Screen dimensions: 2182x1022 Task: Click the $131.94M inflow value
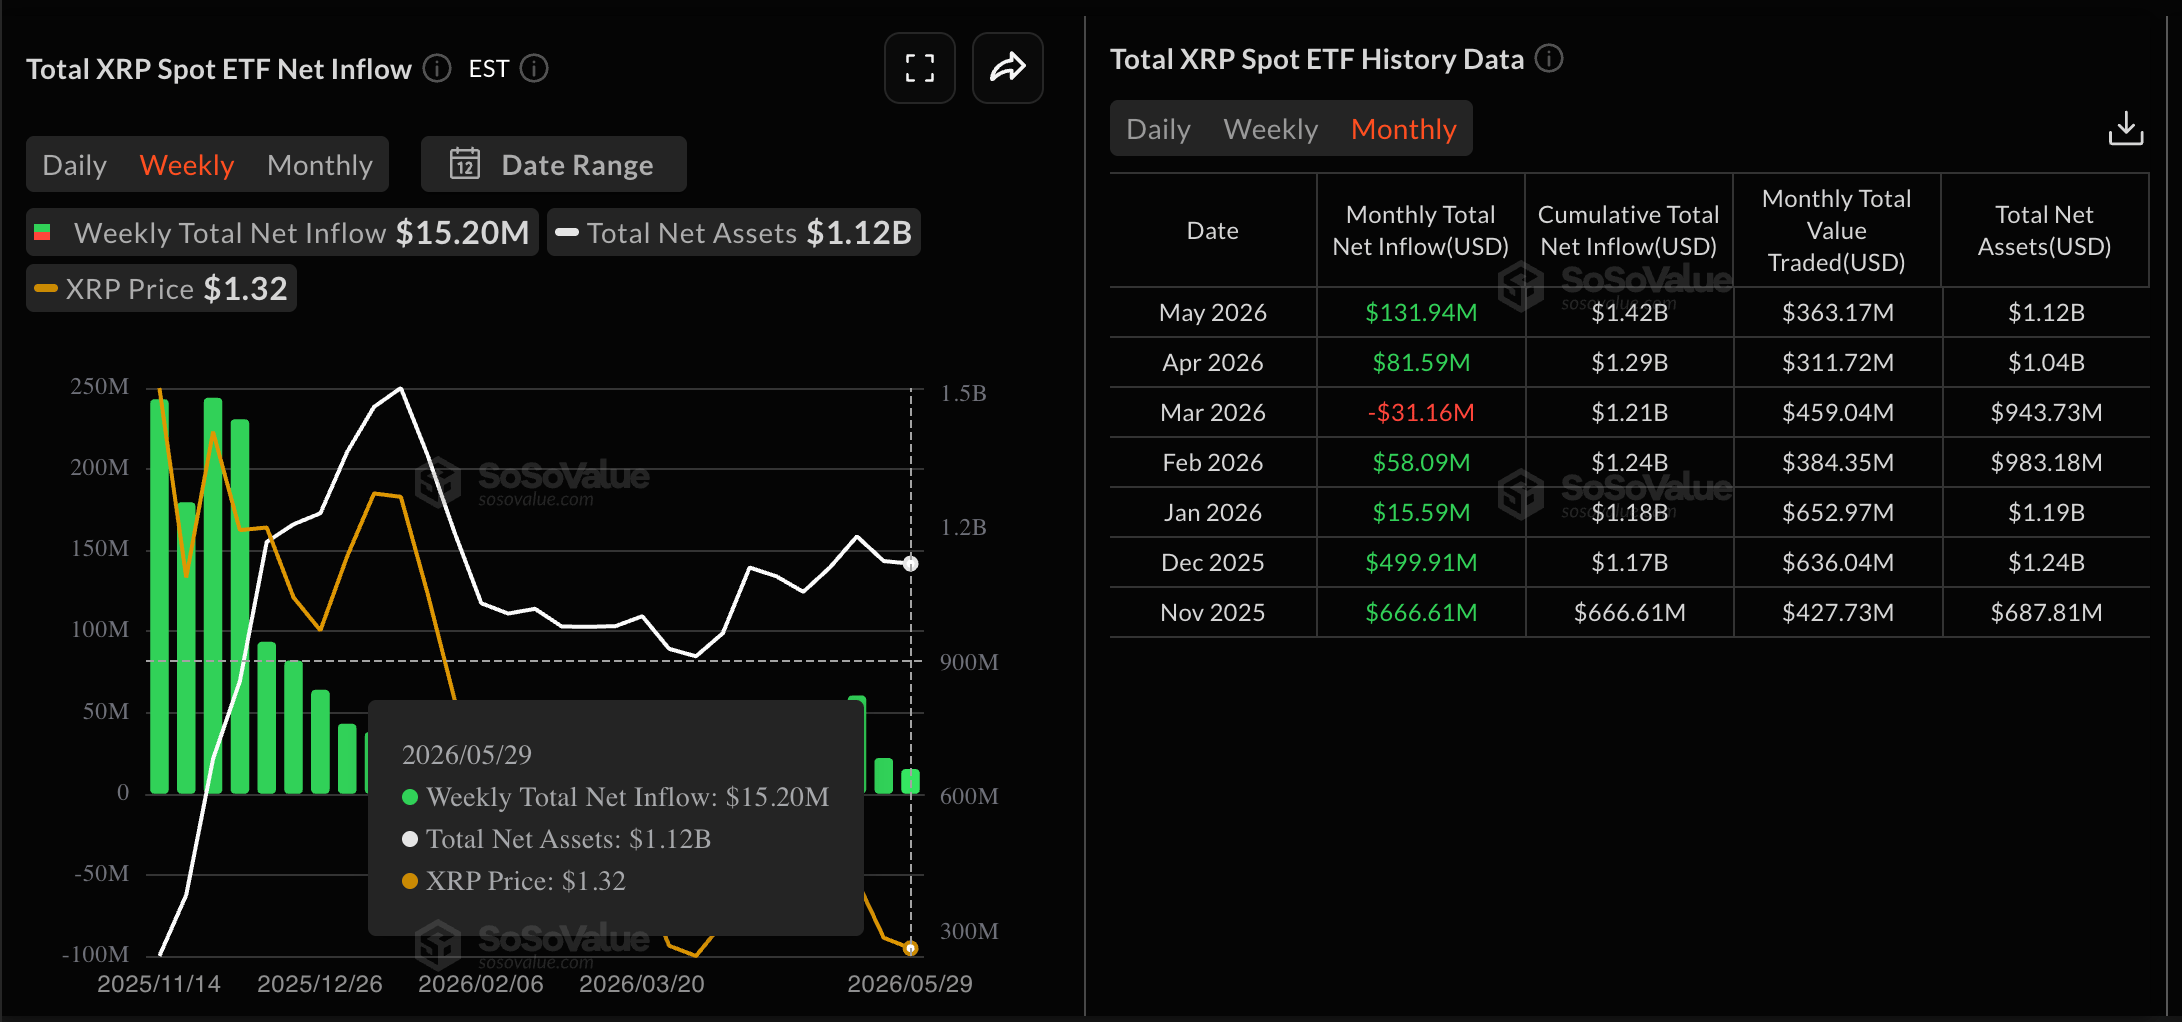coord(1421,312)
